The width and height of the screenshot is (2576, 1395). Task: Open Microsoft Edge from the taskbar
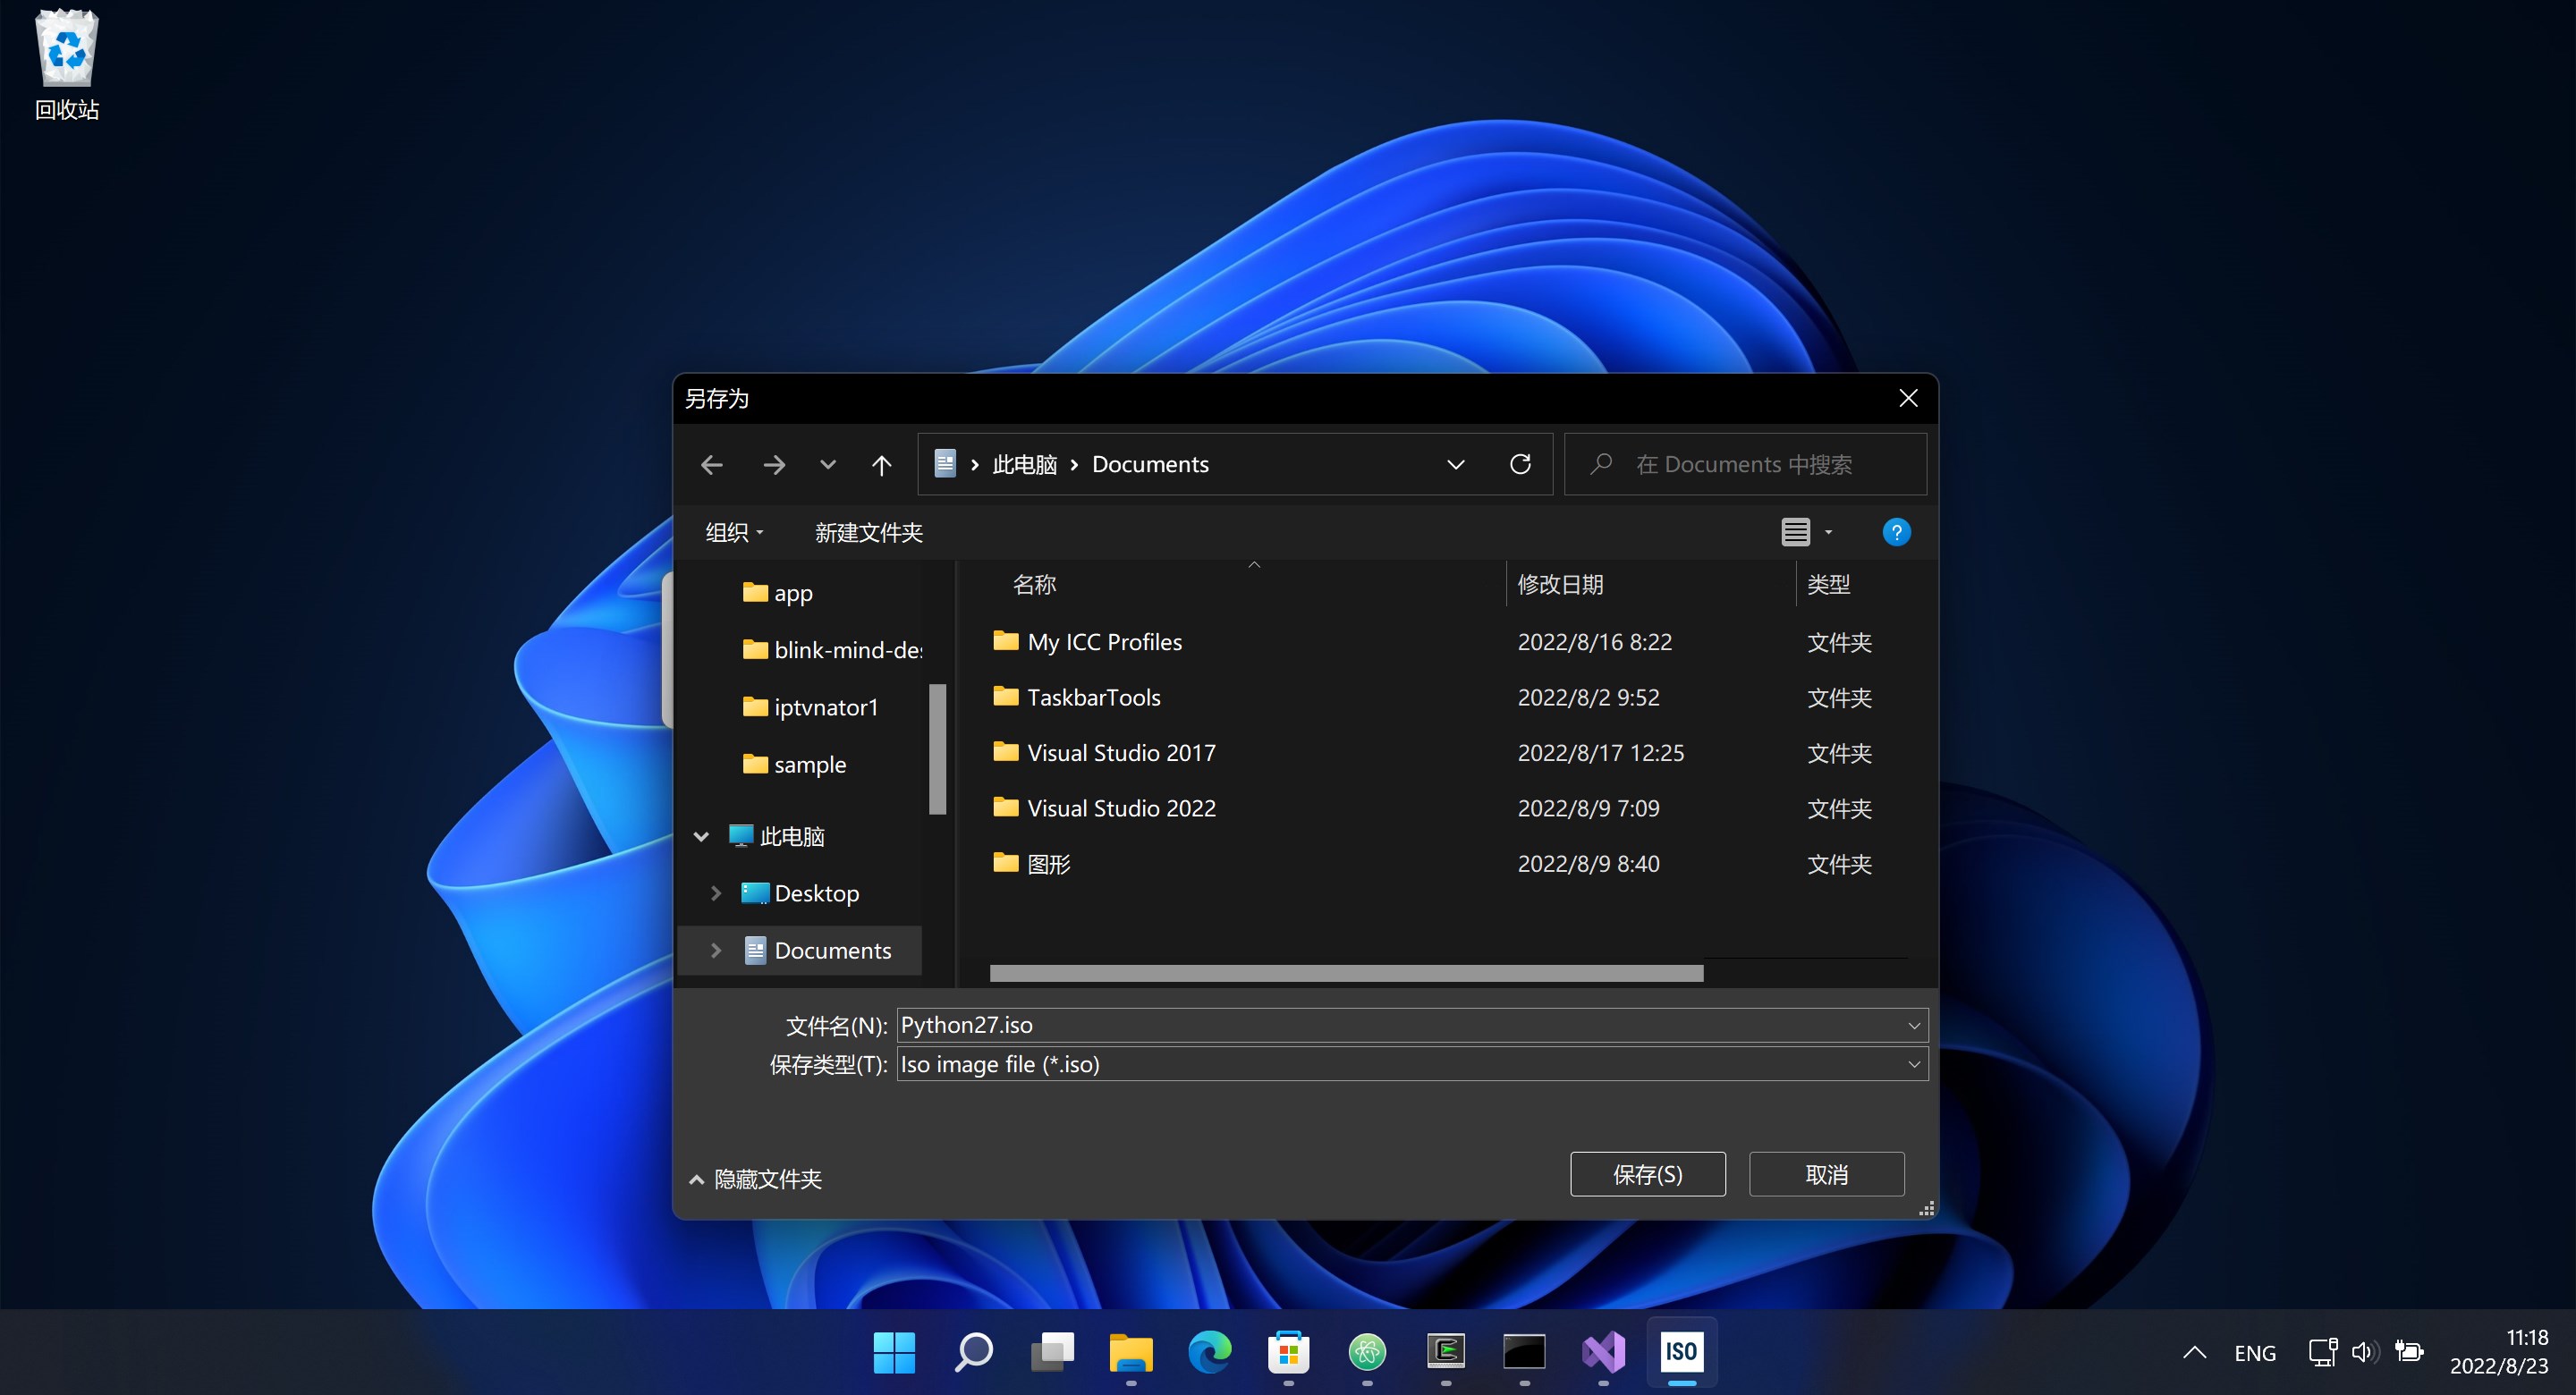(x=1209, y=1352)
